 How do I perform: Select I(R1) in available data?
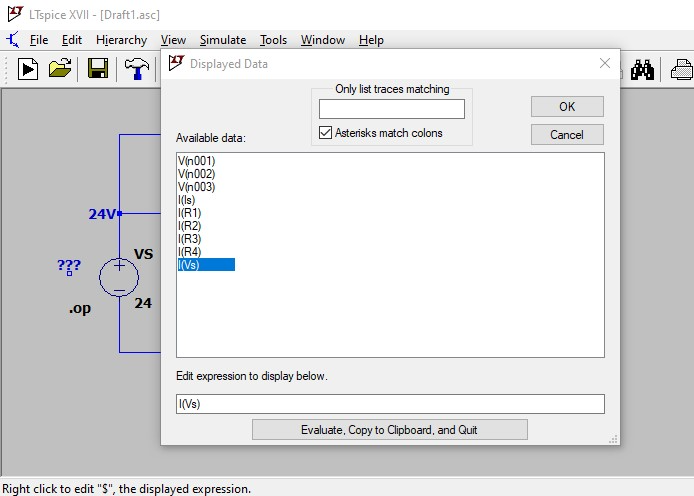(189, 213)
